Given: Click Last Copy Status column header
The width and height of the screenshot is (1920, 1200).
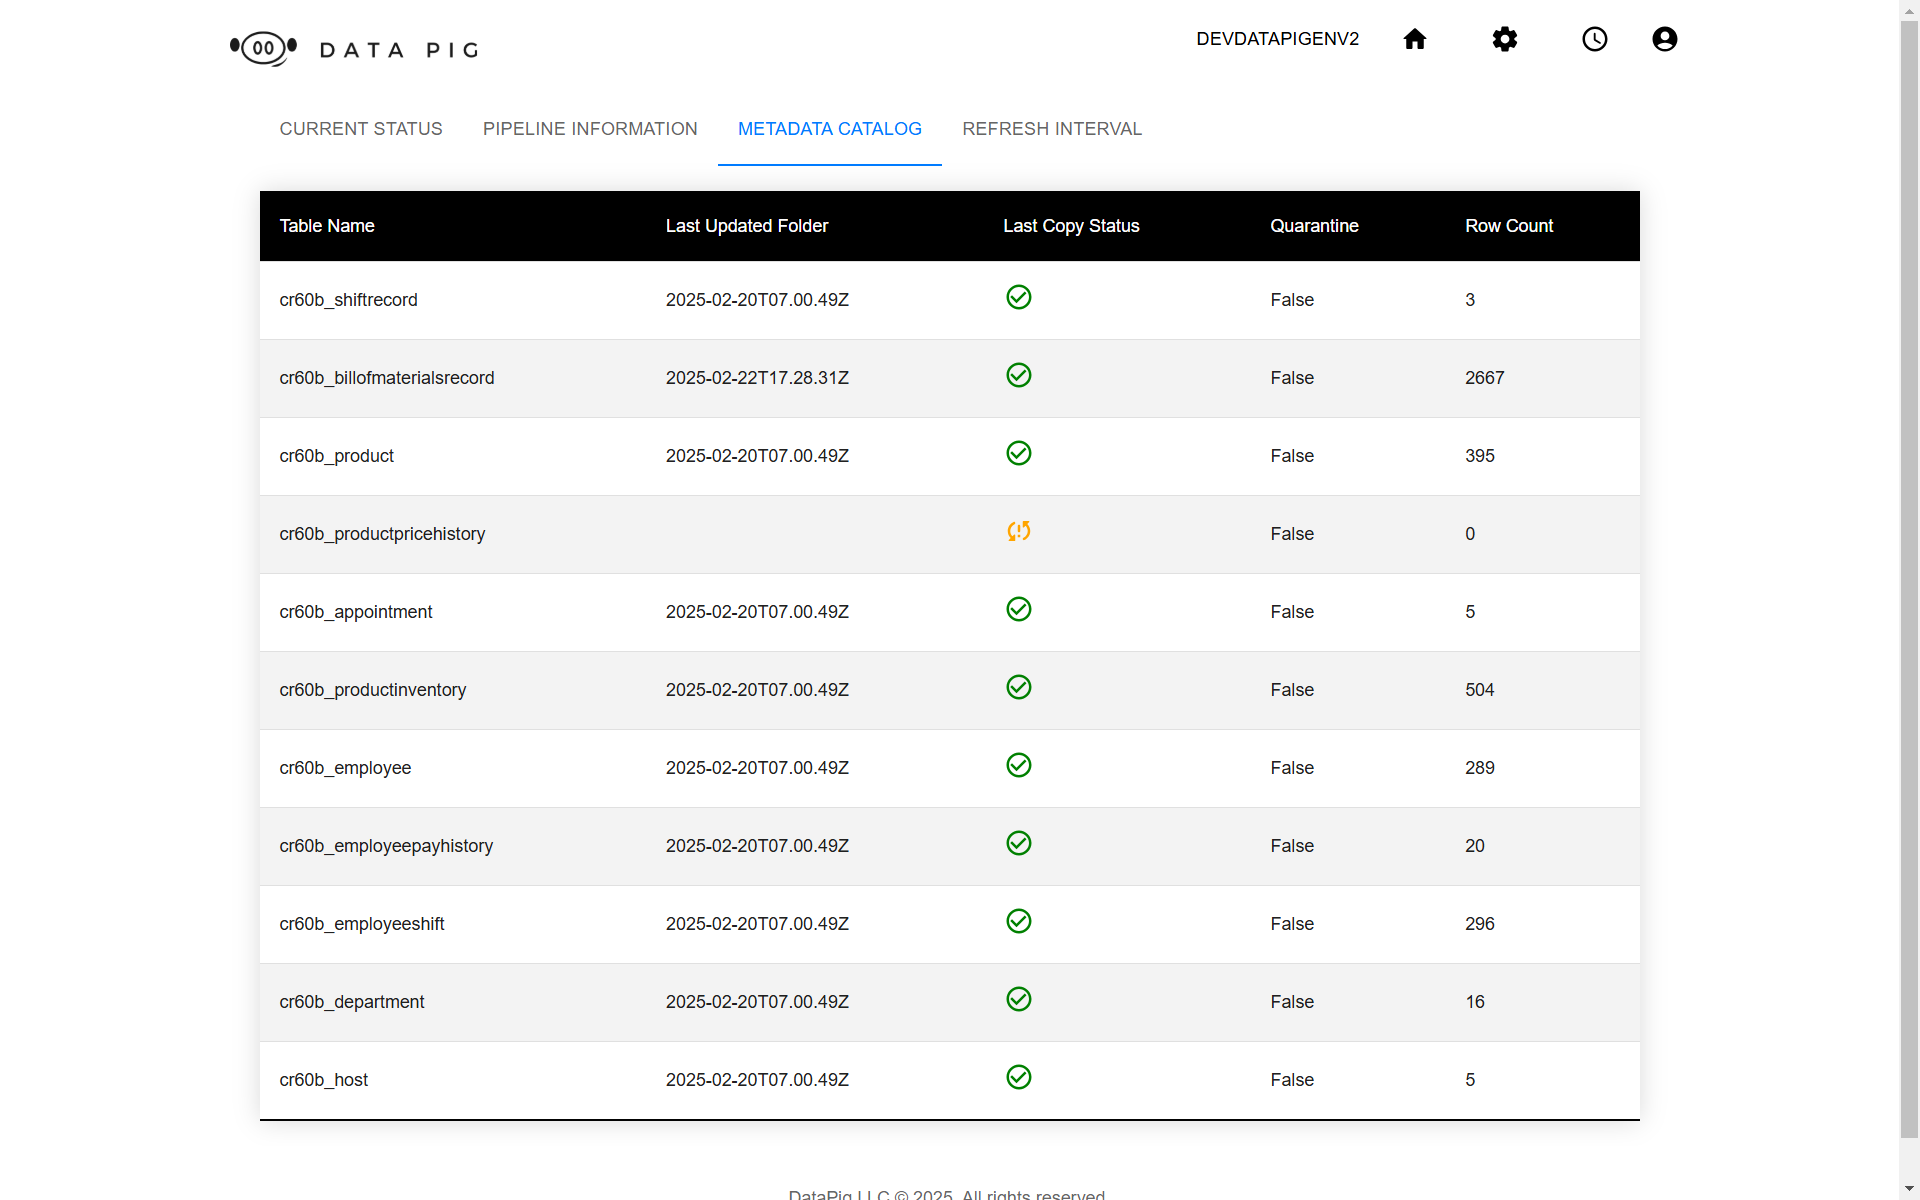Looking at the screenshot, I should pos(1071,226).
